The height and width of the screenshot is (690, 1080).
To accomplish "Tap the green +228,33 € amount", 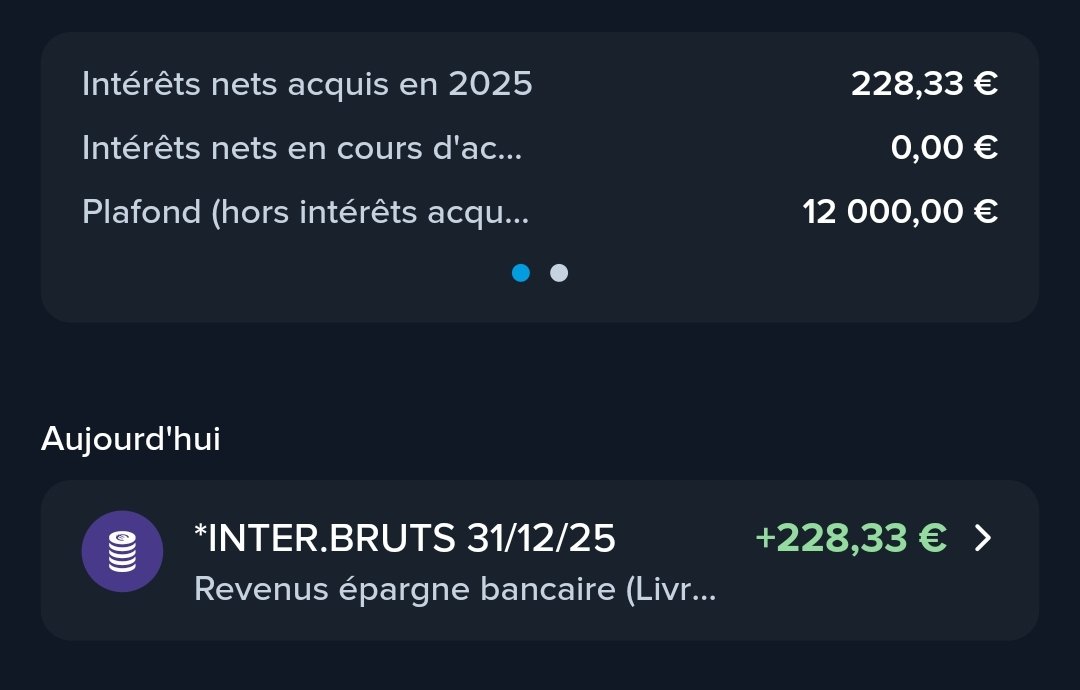I will 850,539.
